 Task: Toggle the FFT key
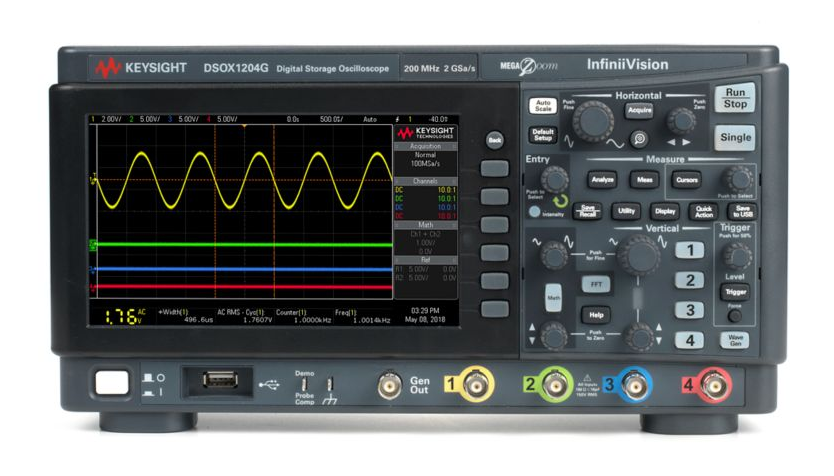click(596, 285)
